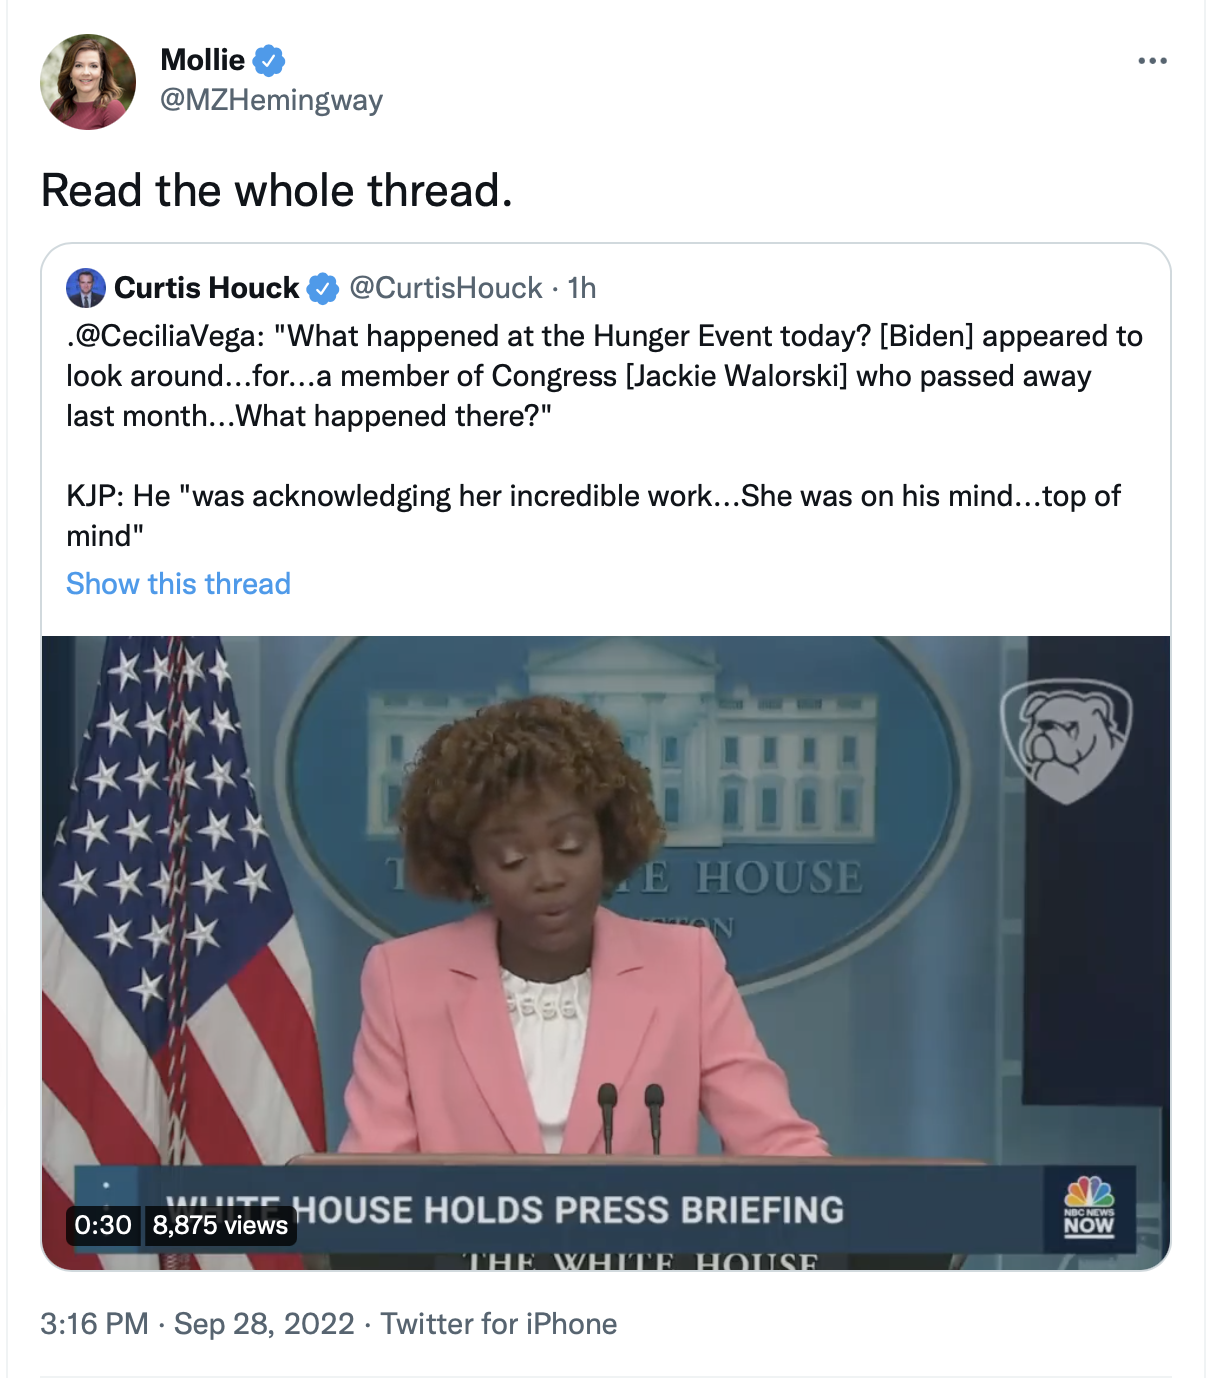The height and width of the screenshot is (1378, 1206).
Task: Play the press briefing video
Action: pyautogui.click(x=606, y=953)
